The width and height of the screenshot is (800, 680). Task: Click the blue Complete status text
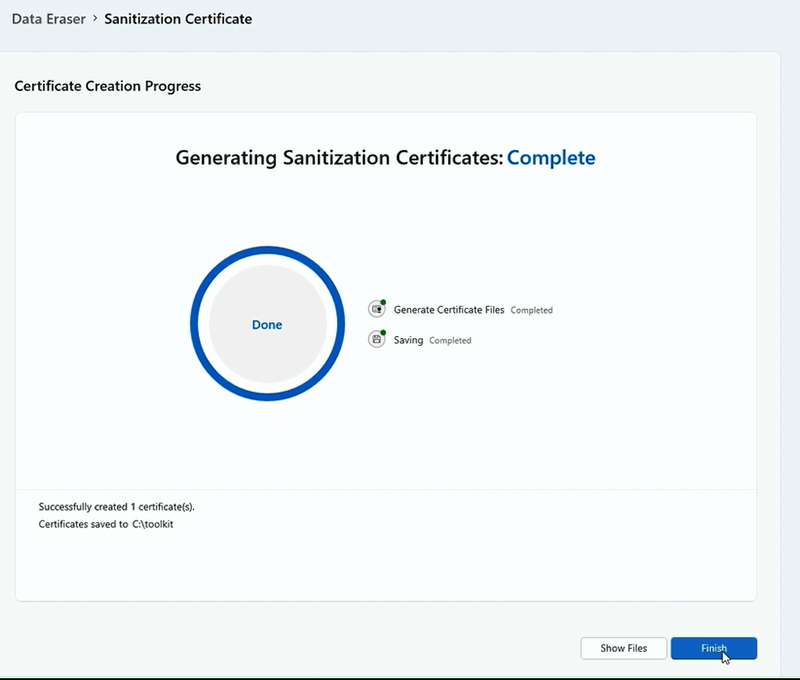point(551,157)
